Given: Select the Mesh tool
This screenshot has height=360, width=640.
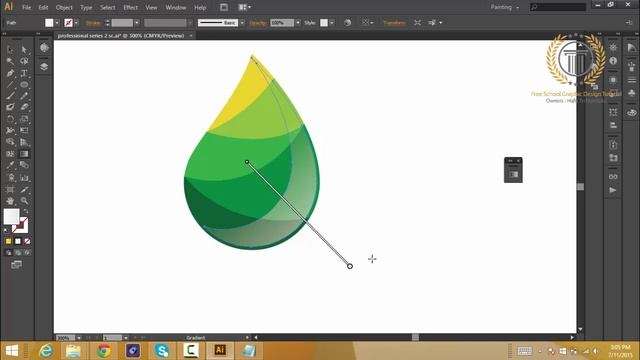Looking at the screenshot, I should tap(10, 154).
